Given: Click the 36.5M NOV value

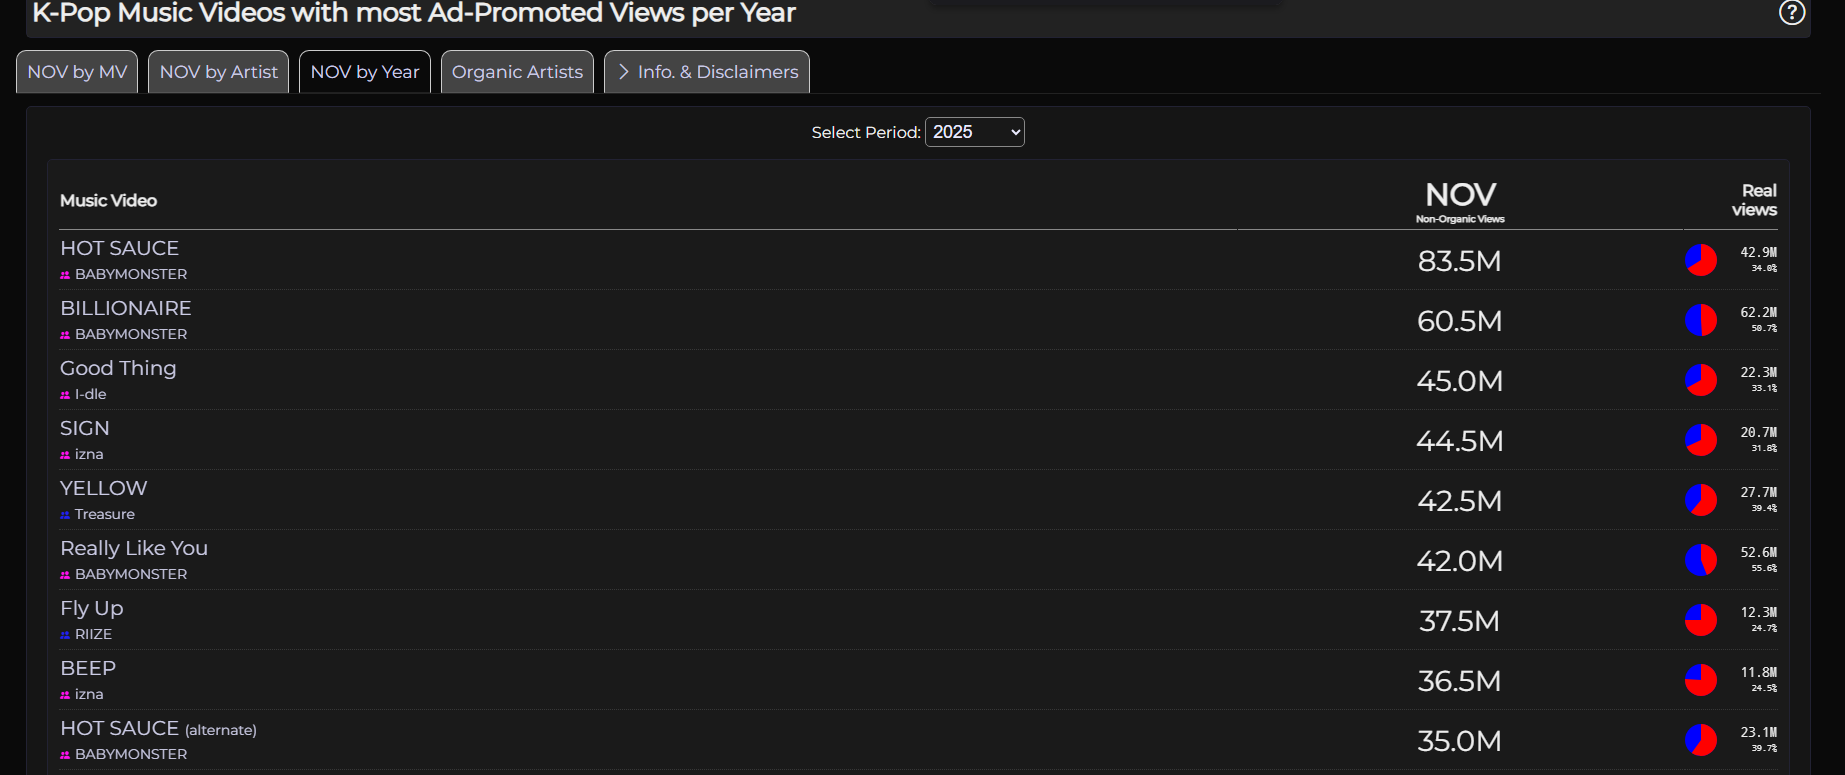Looking at the screenshot, I should click(x=1460, y=681).
